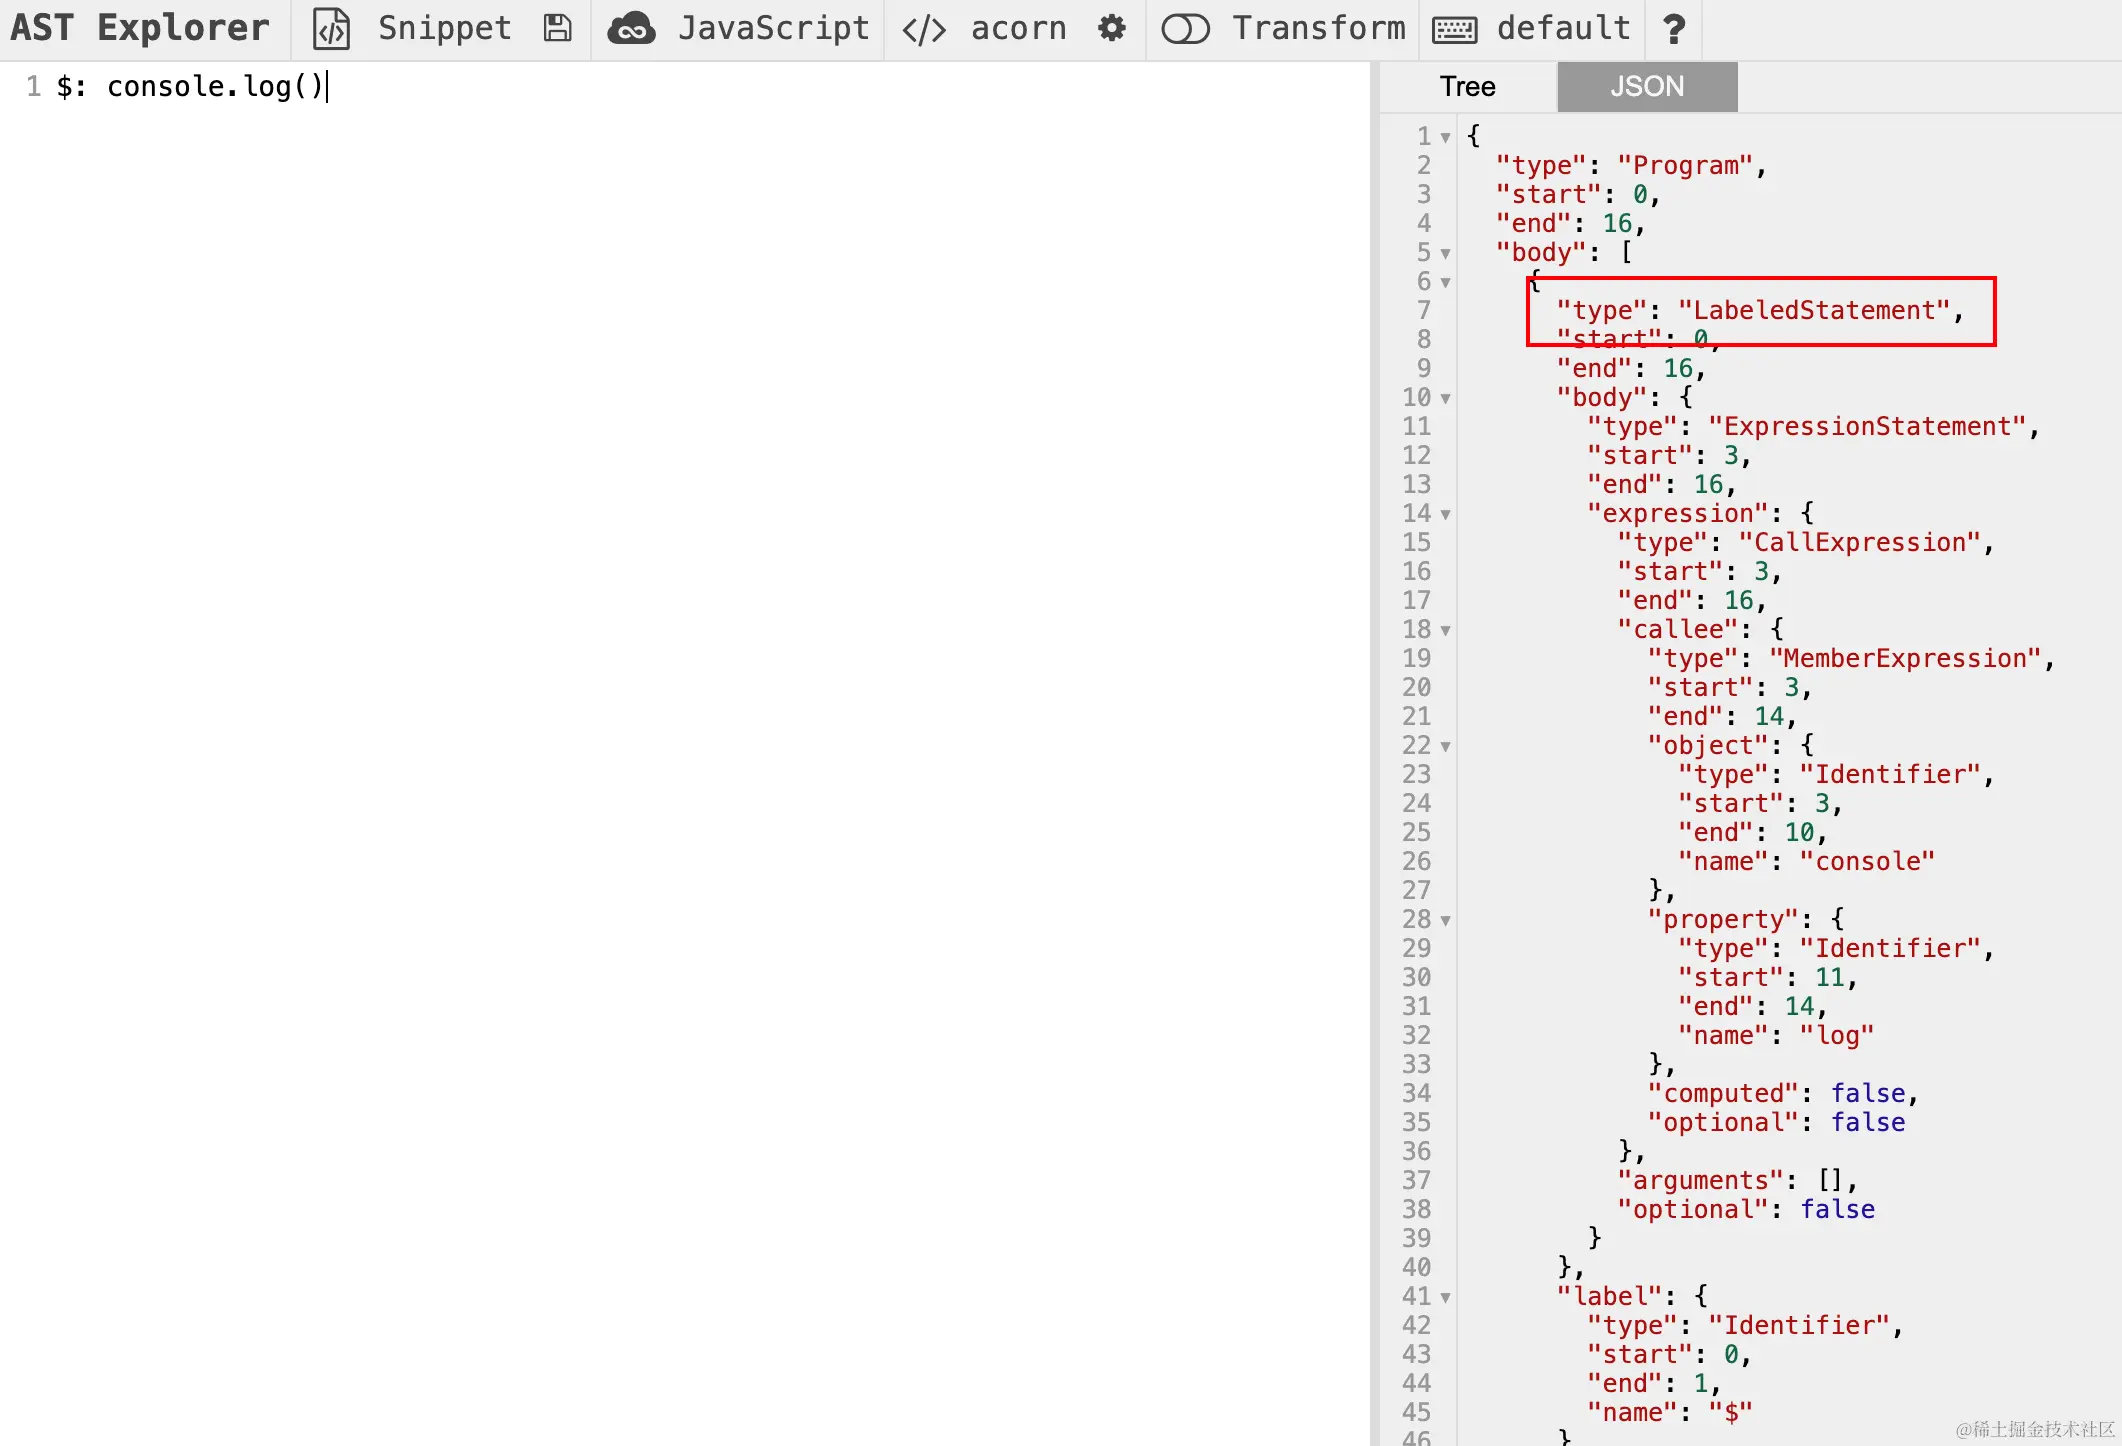Fold the callee object on line 18
Screen dimensions: 2122x1446
point(1445,630)
